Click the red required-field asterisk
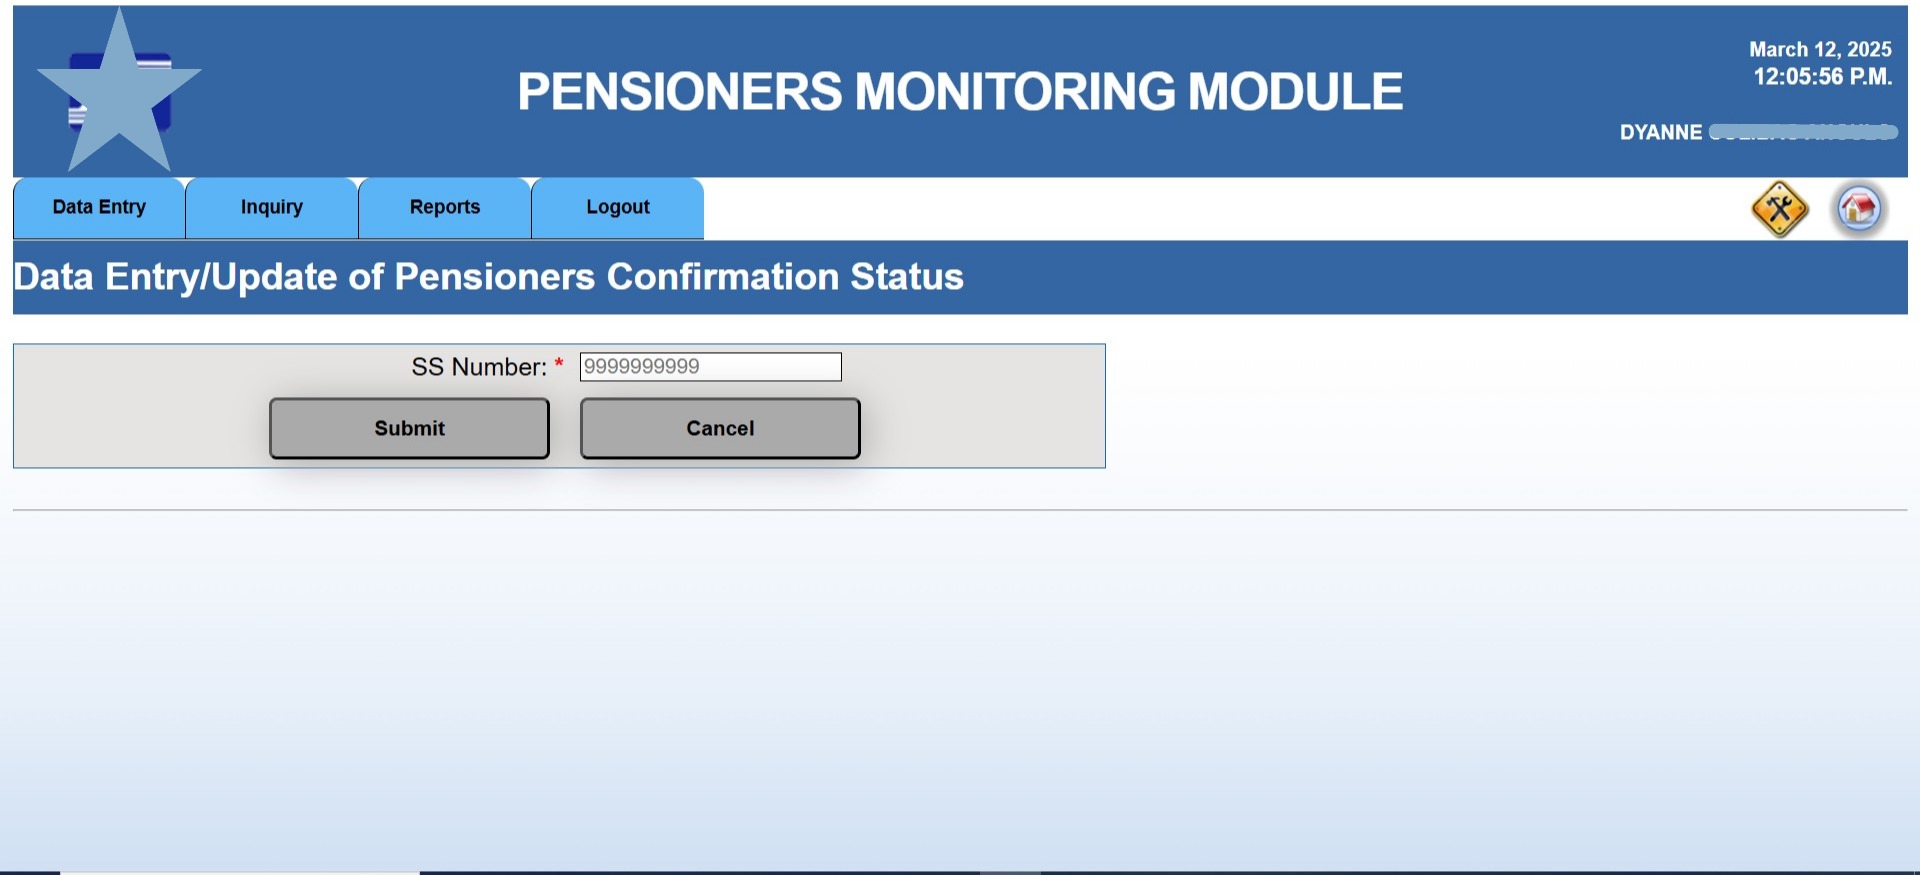This screenshot has width=1920, height=875. click(559, 364)
